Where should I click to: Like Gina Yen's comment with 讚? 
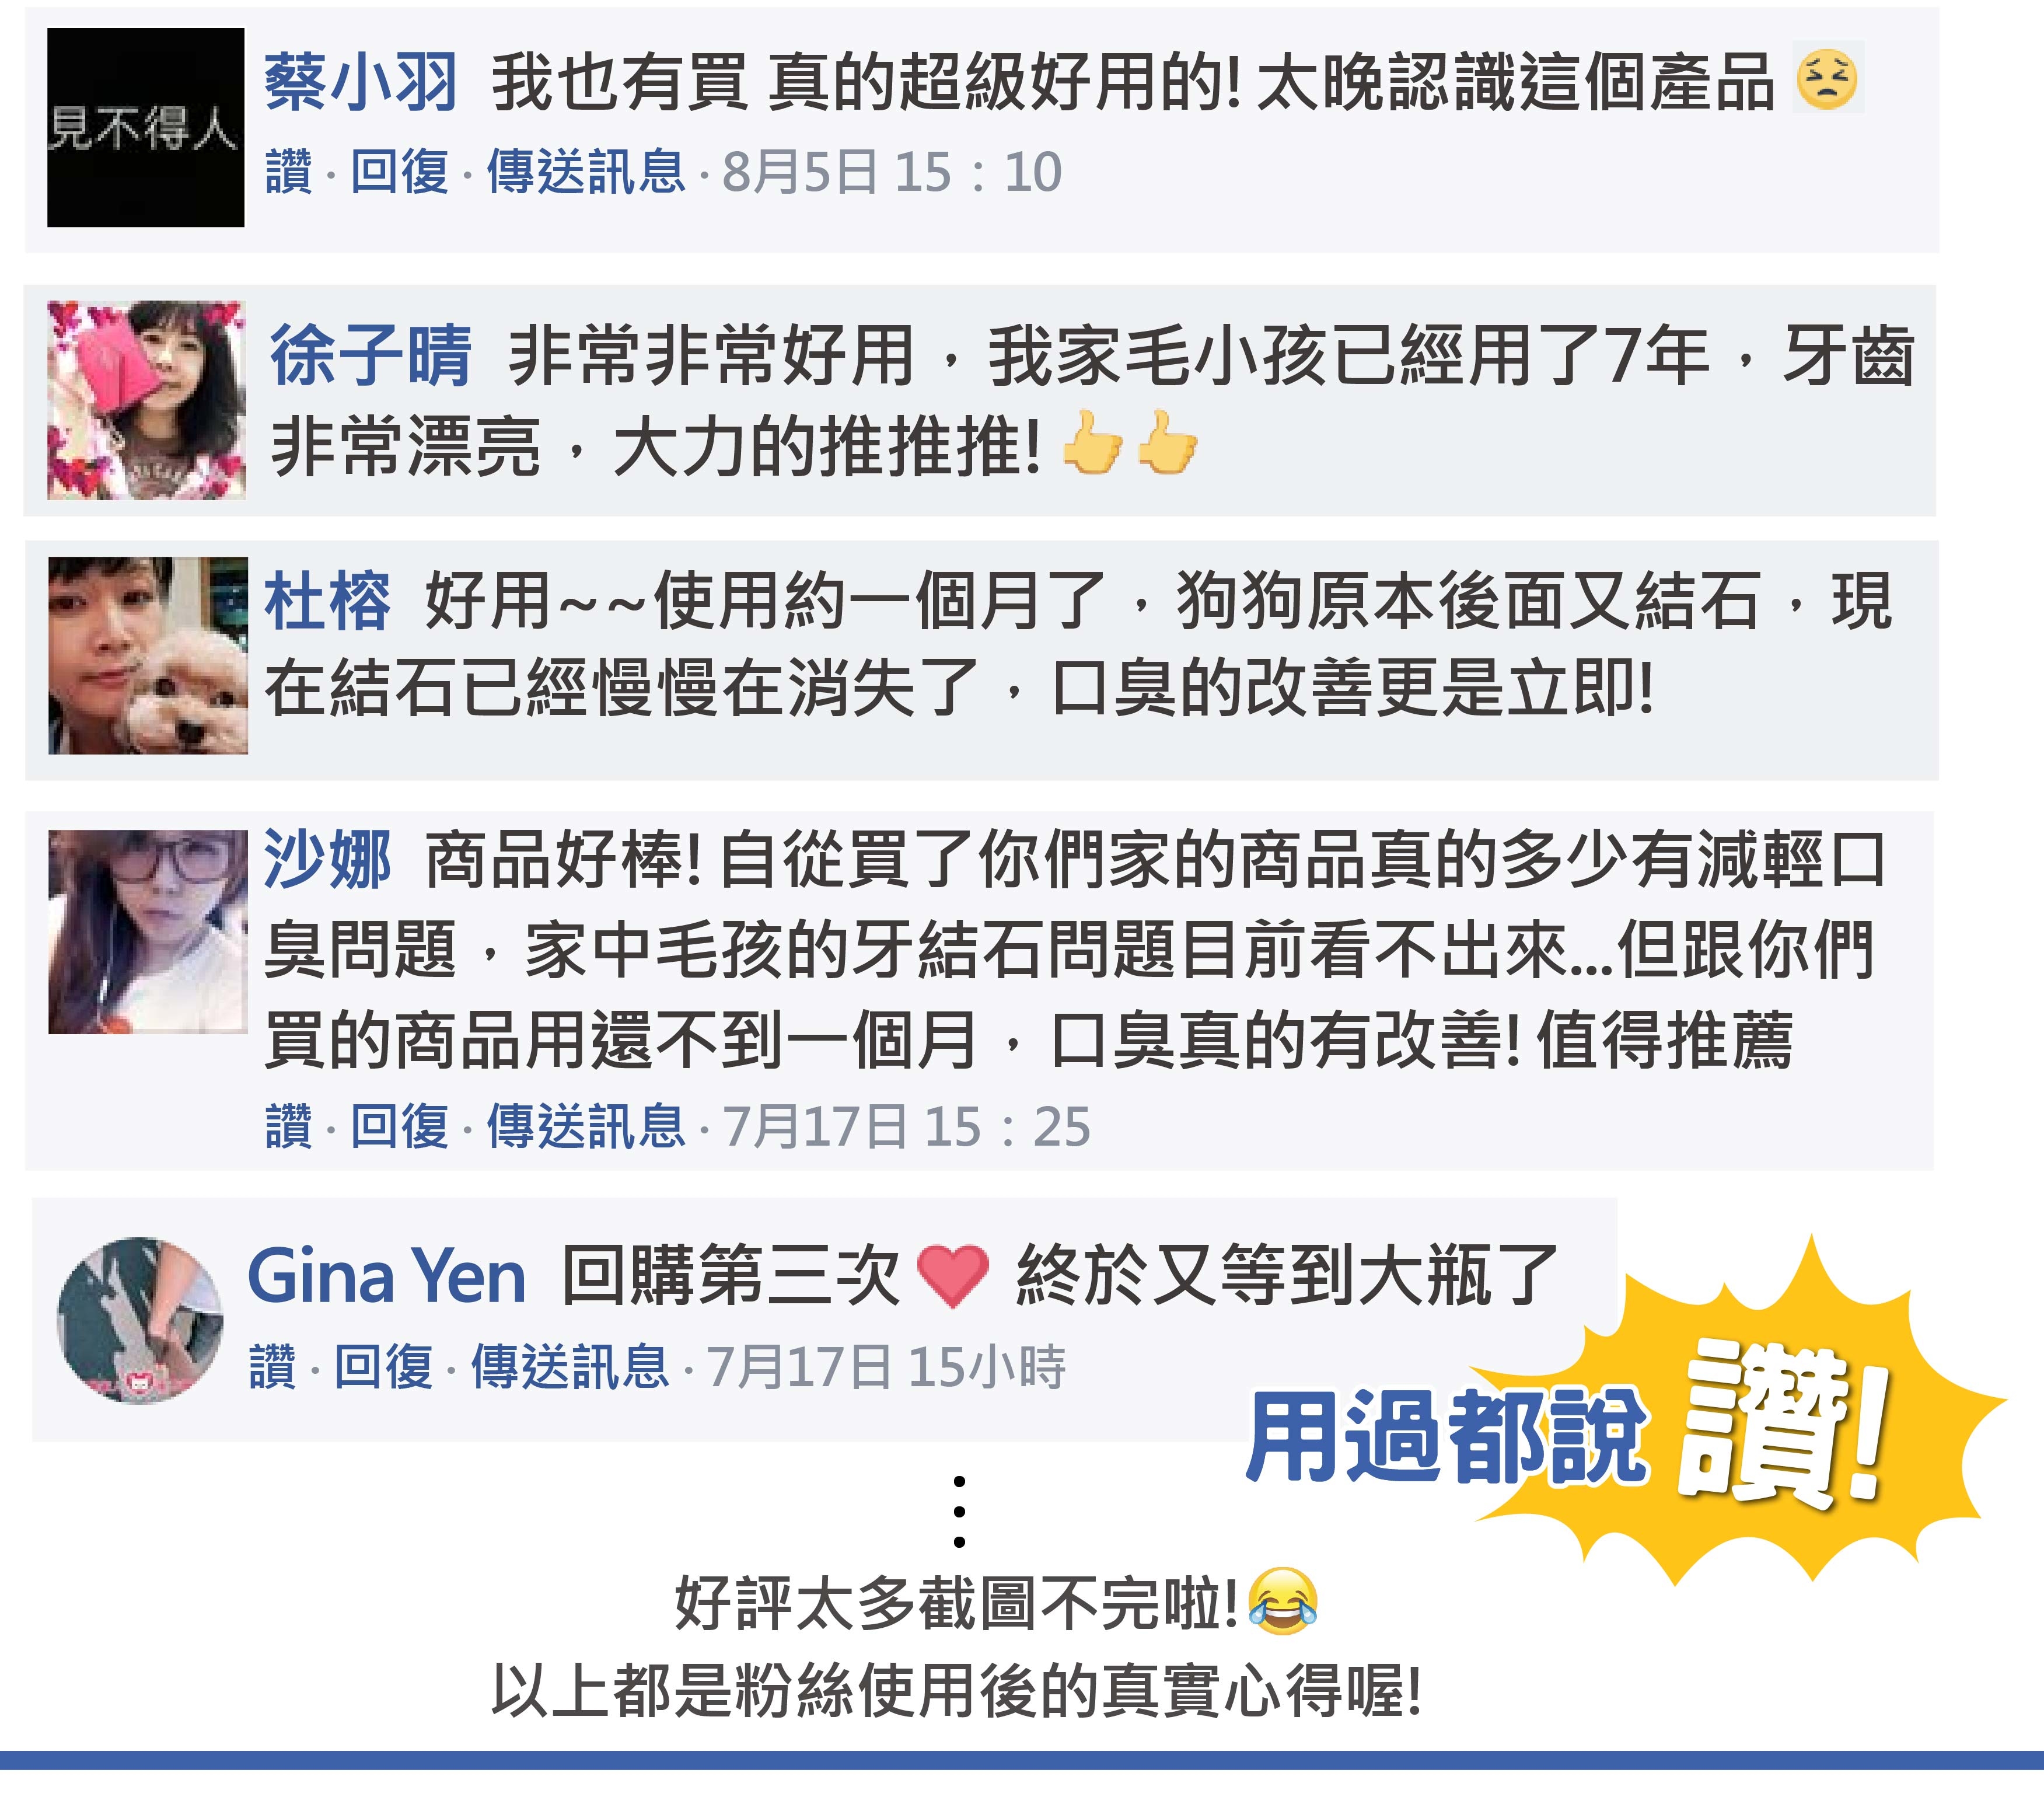pyautogui.click(x=273, y=1367)
